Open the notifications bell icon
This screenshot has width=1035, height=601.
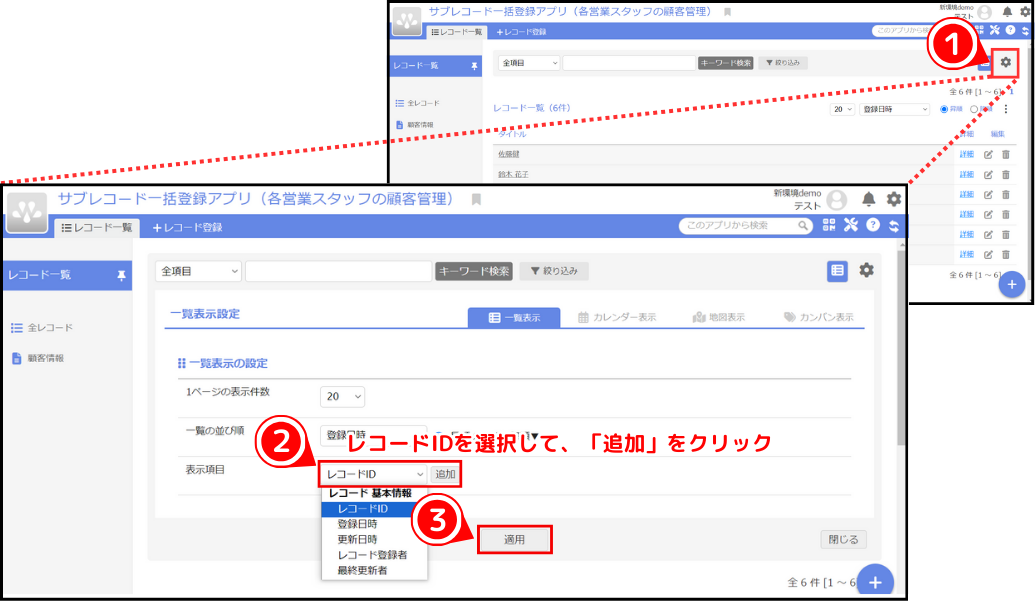pos(867,199)
